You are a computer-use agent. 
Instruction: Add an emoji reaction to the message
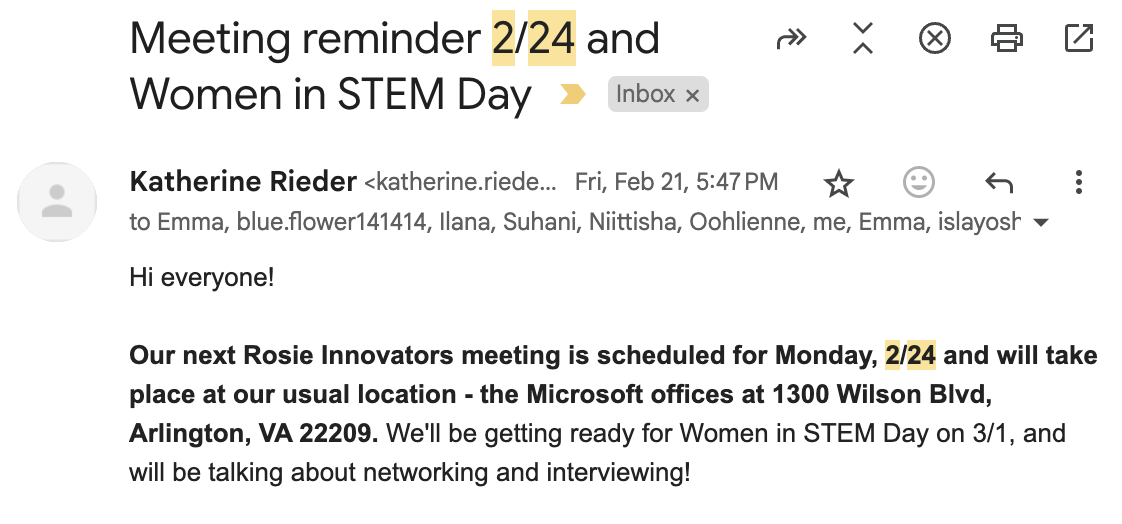pos(918,182)
